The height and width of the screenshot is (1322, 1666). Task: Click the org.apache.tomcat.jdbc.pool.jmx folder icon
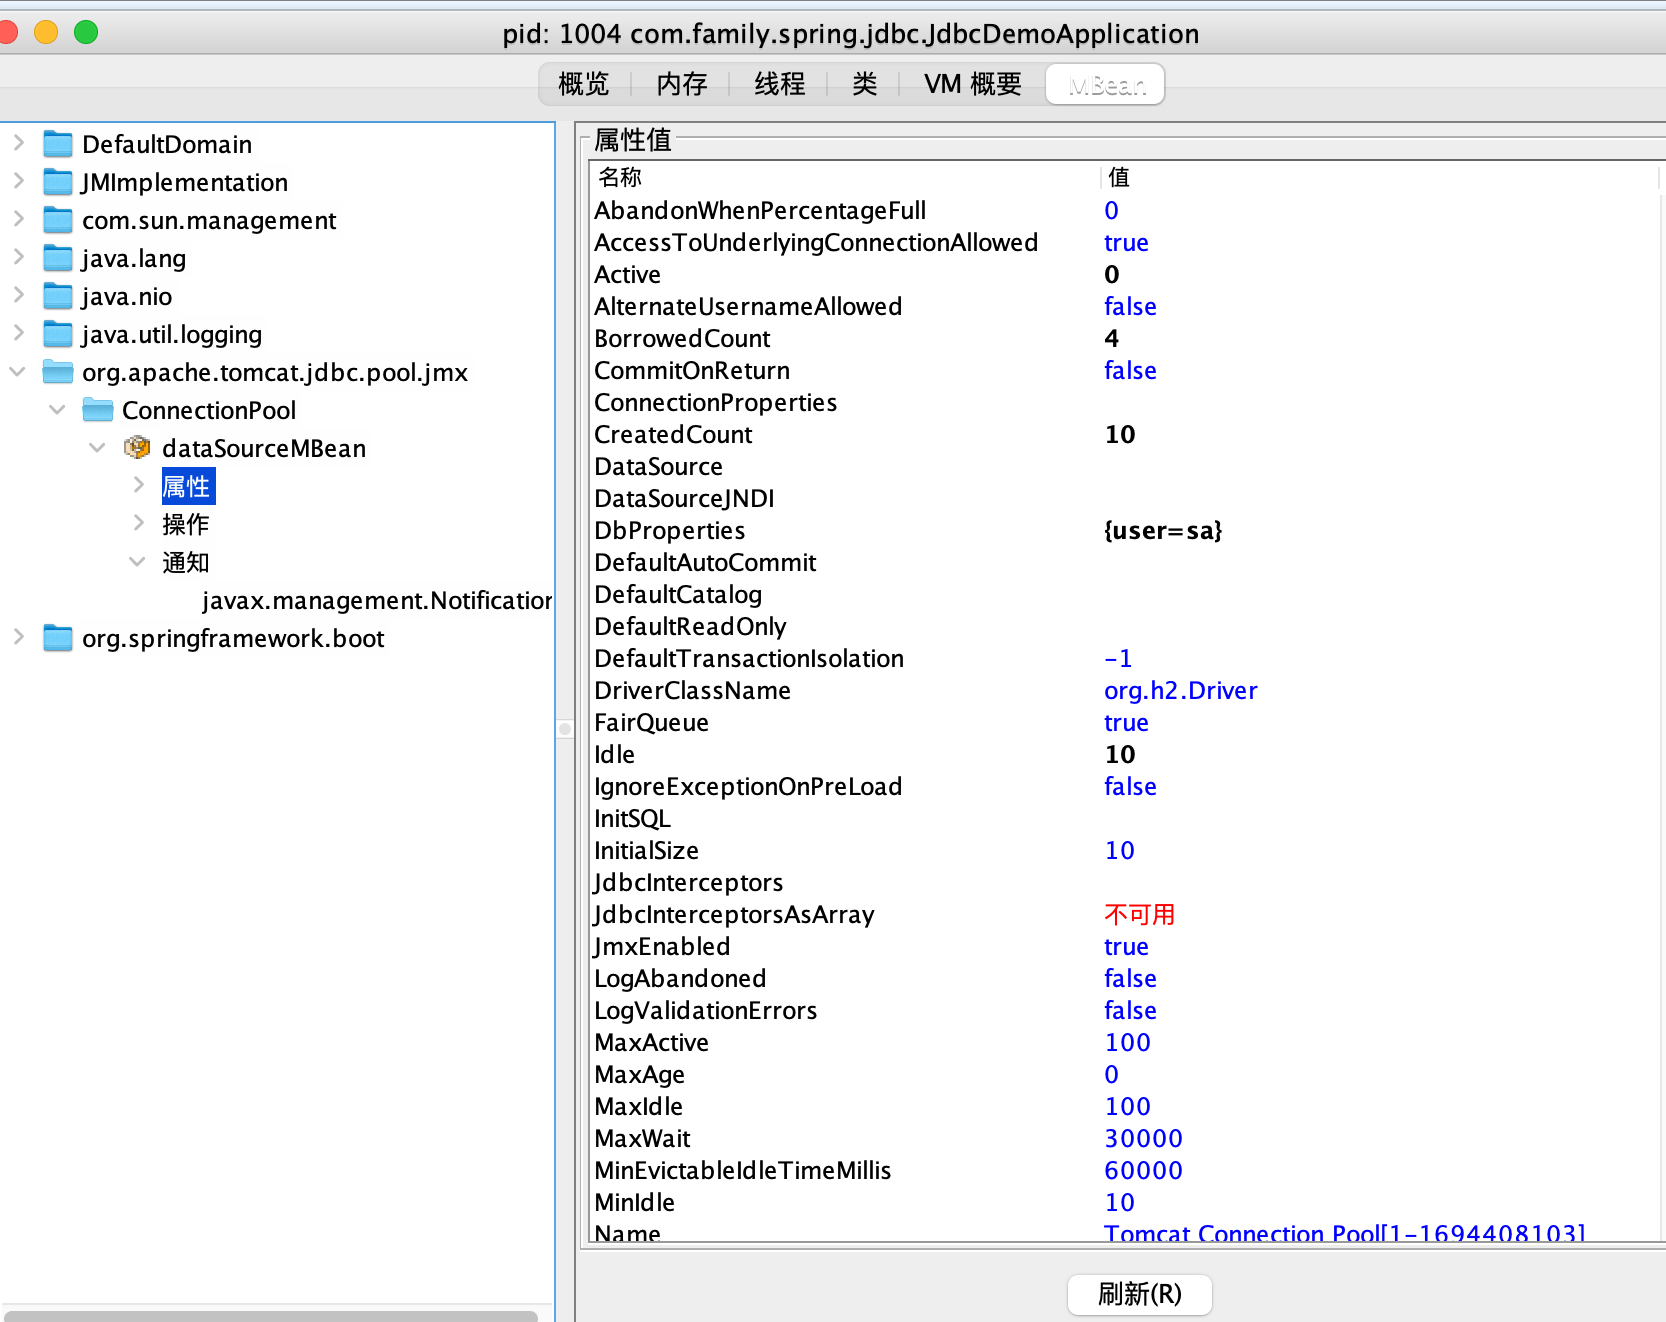[58, 372]
